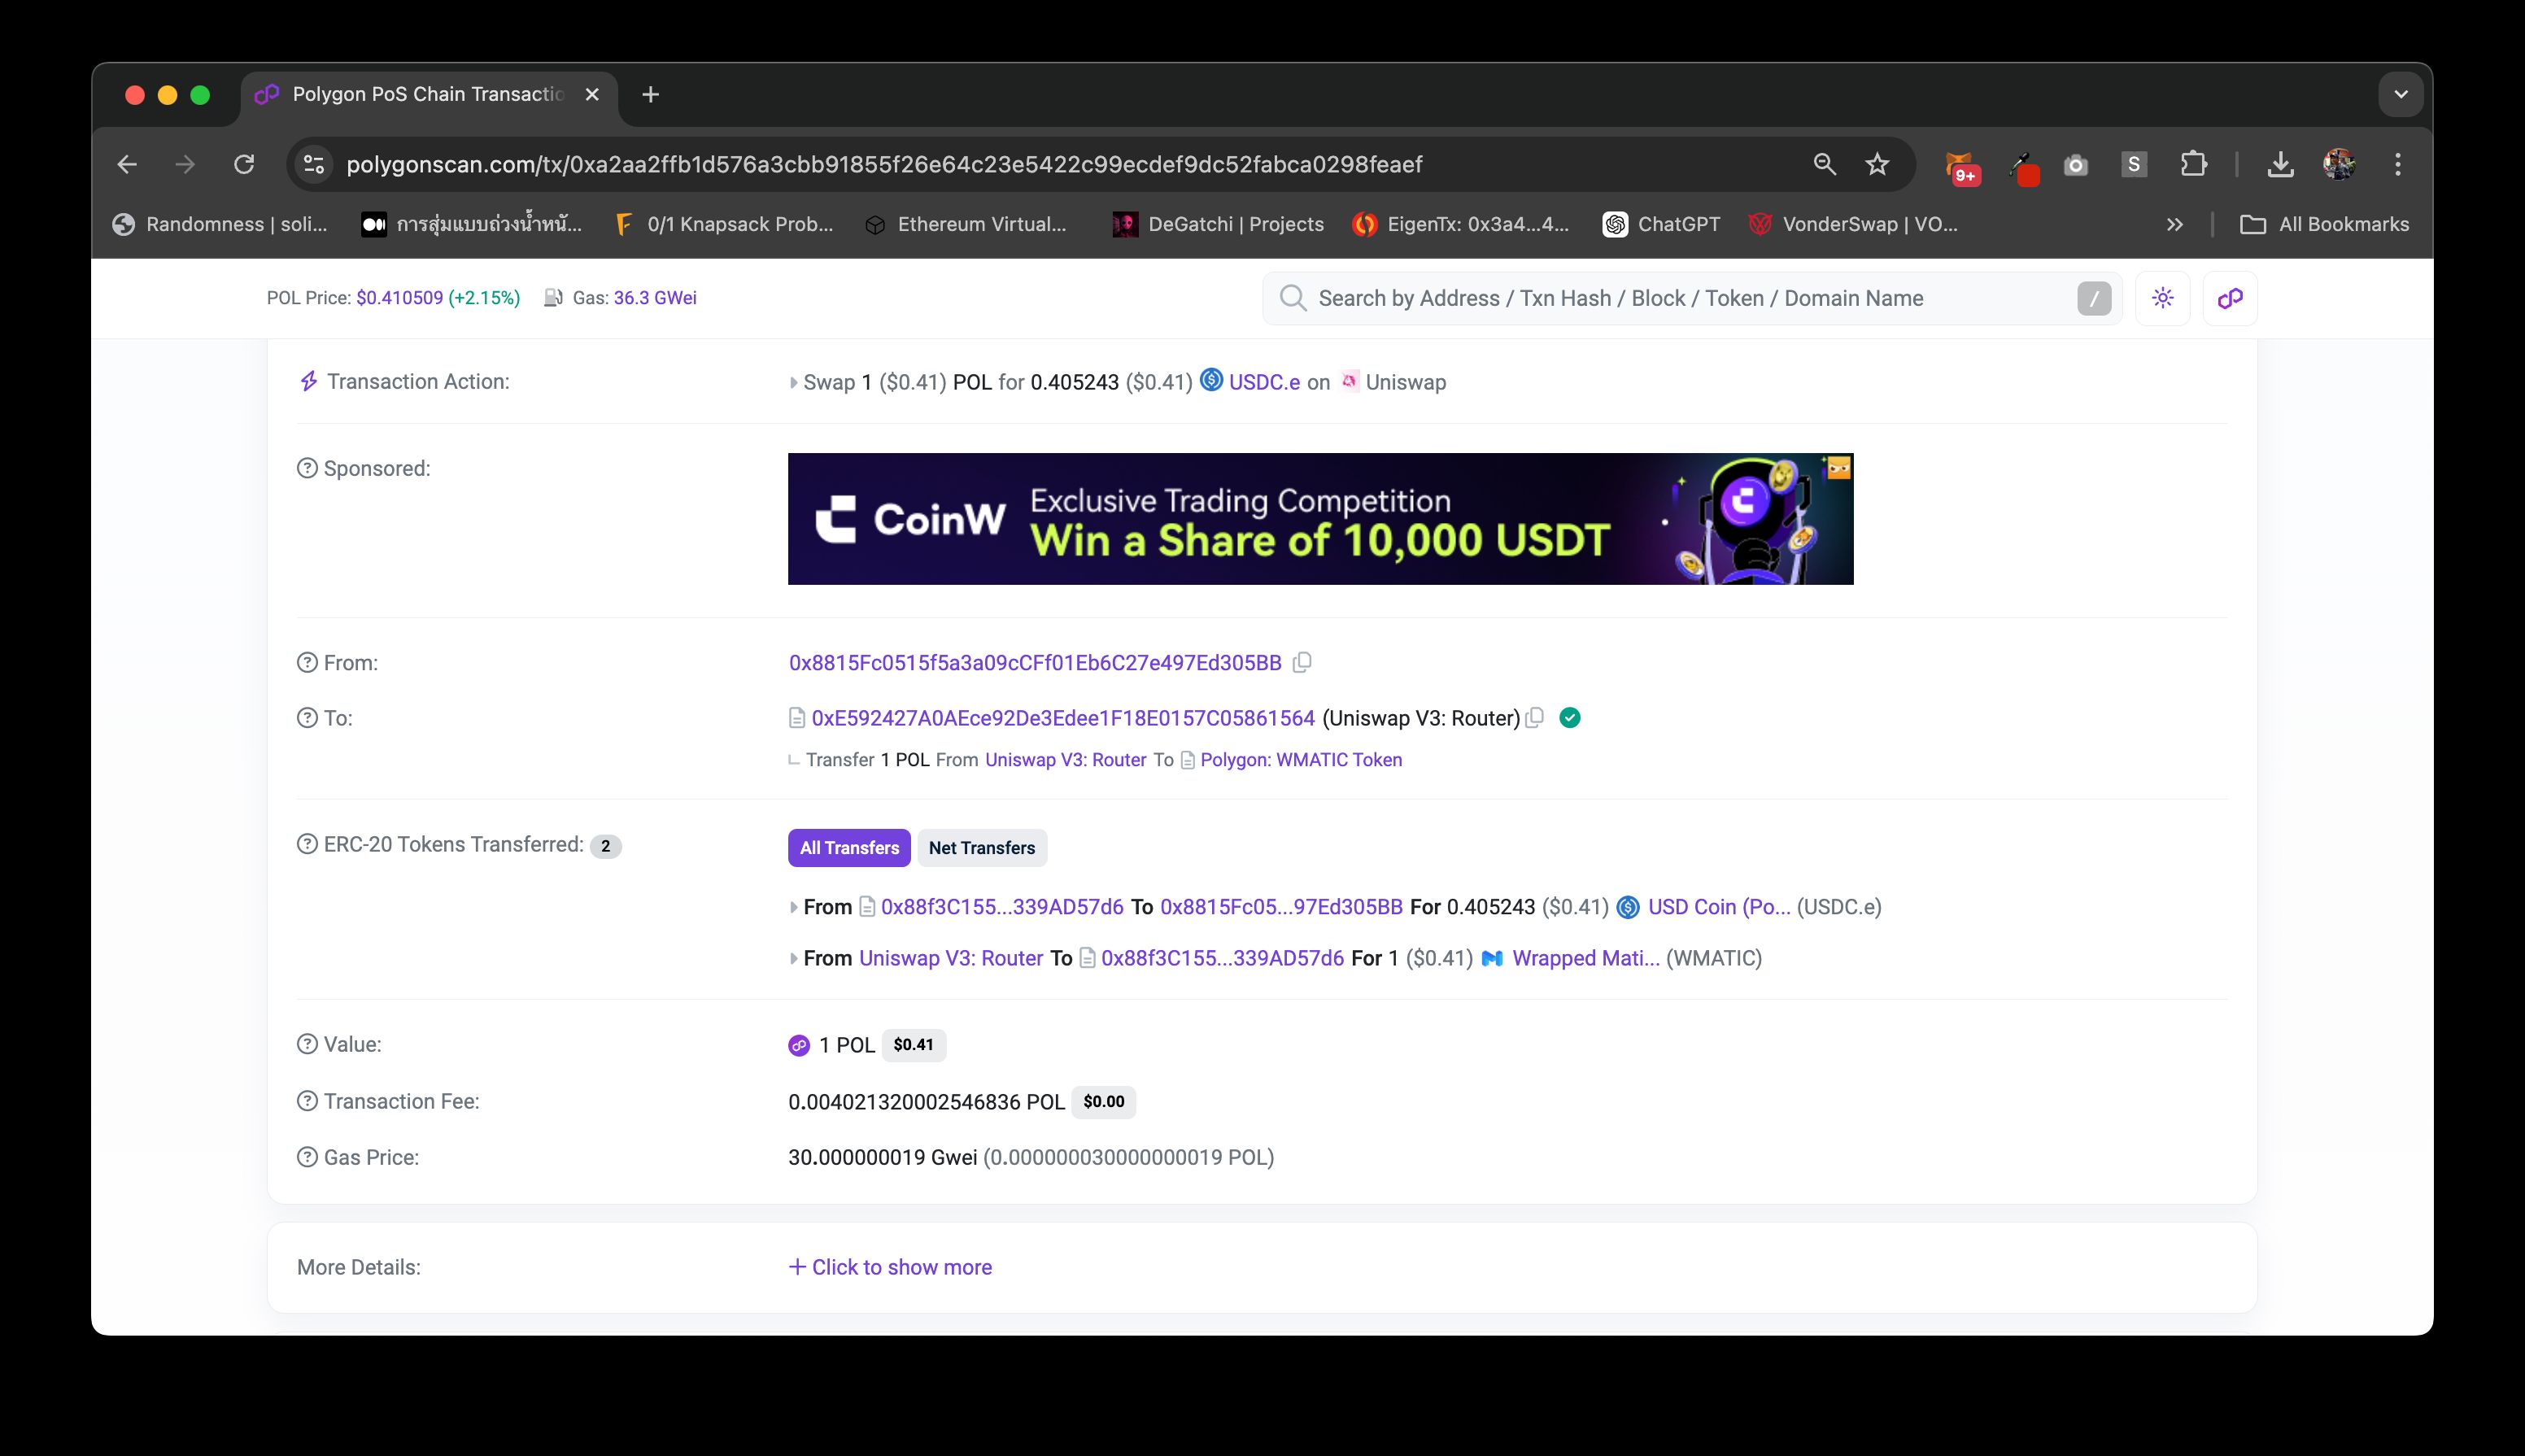Expand the USDC.e transfer row arrow

(x=793, y=908)
